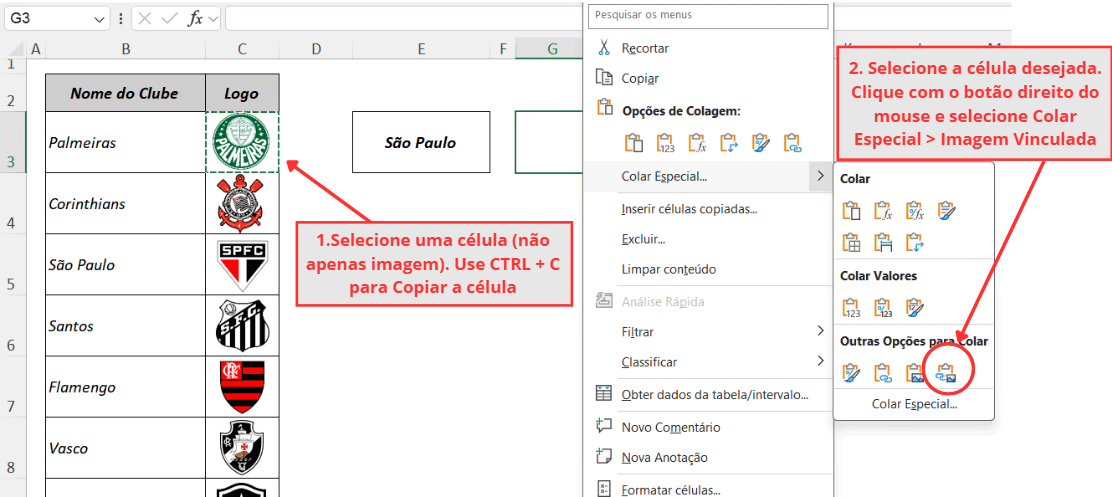Expand the Filtrar submenu
Viewport: 1112px width, 497px height.
click(x=820, y=331)
